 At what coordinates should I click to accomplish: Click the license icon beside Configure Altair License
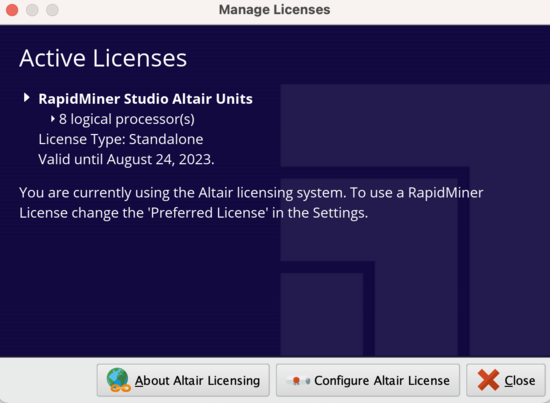pos(298,380)
